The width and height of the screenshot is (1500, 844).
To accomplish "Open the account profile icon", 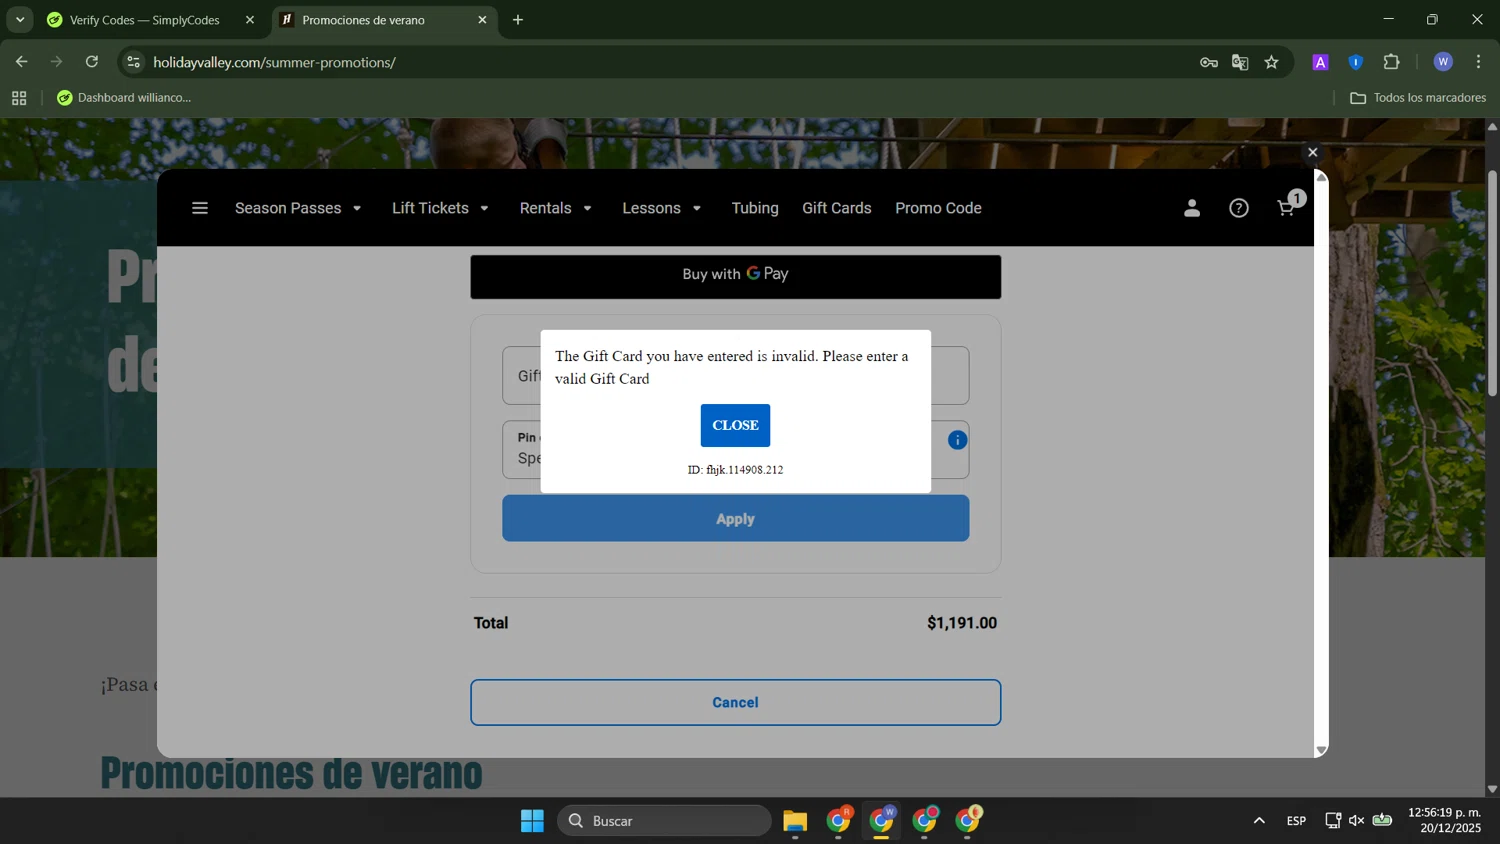I will coord(1192,208).
